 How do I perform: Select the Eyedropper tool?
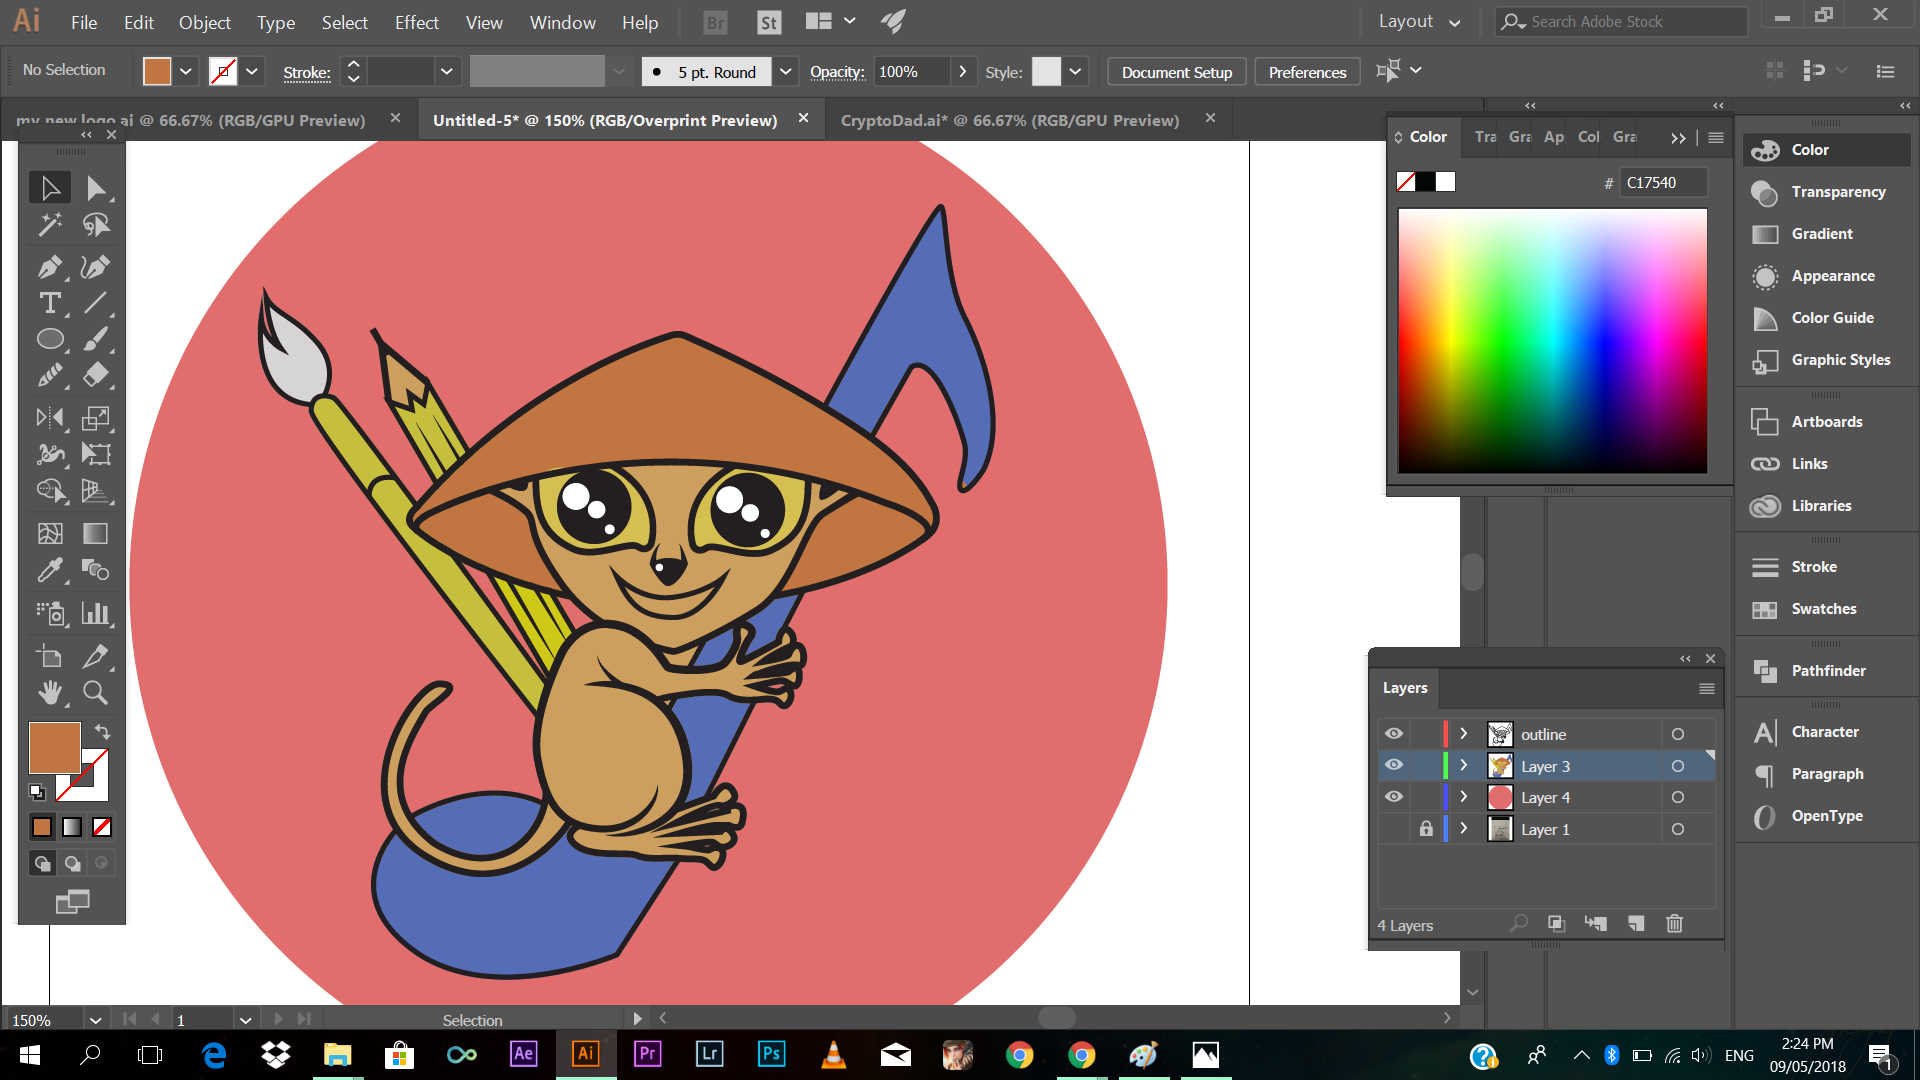click(49, 570)
